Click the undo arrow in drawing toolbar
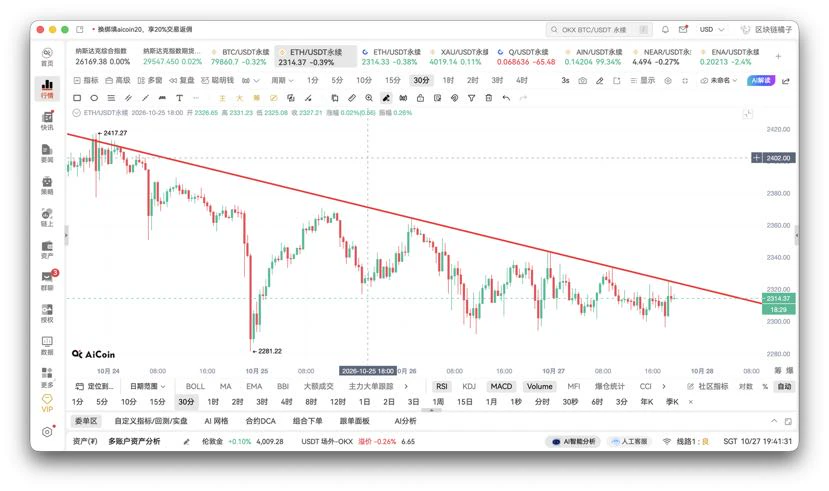 click(x=506, y=98)
